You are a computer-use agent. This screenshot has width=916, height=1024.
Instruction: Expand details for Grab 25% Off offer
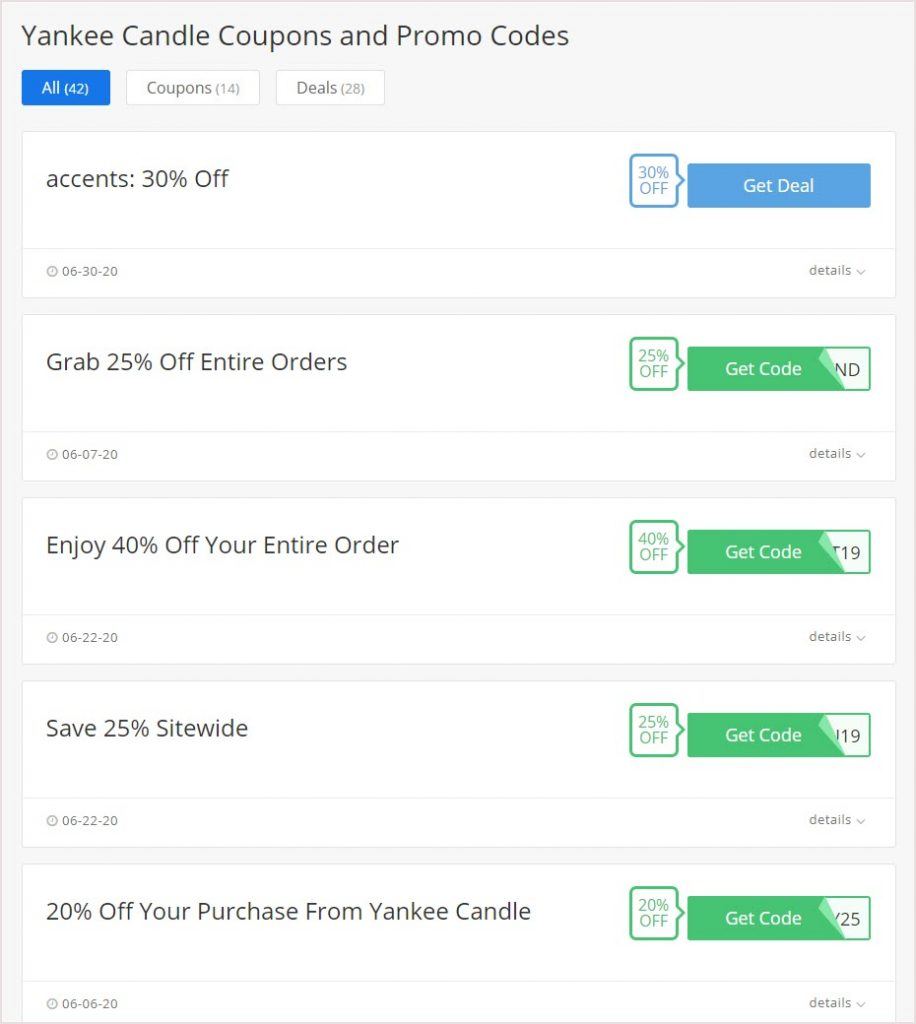tap(837, 453)
